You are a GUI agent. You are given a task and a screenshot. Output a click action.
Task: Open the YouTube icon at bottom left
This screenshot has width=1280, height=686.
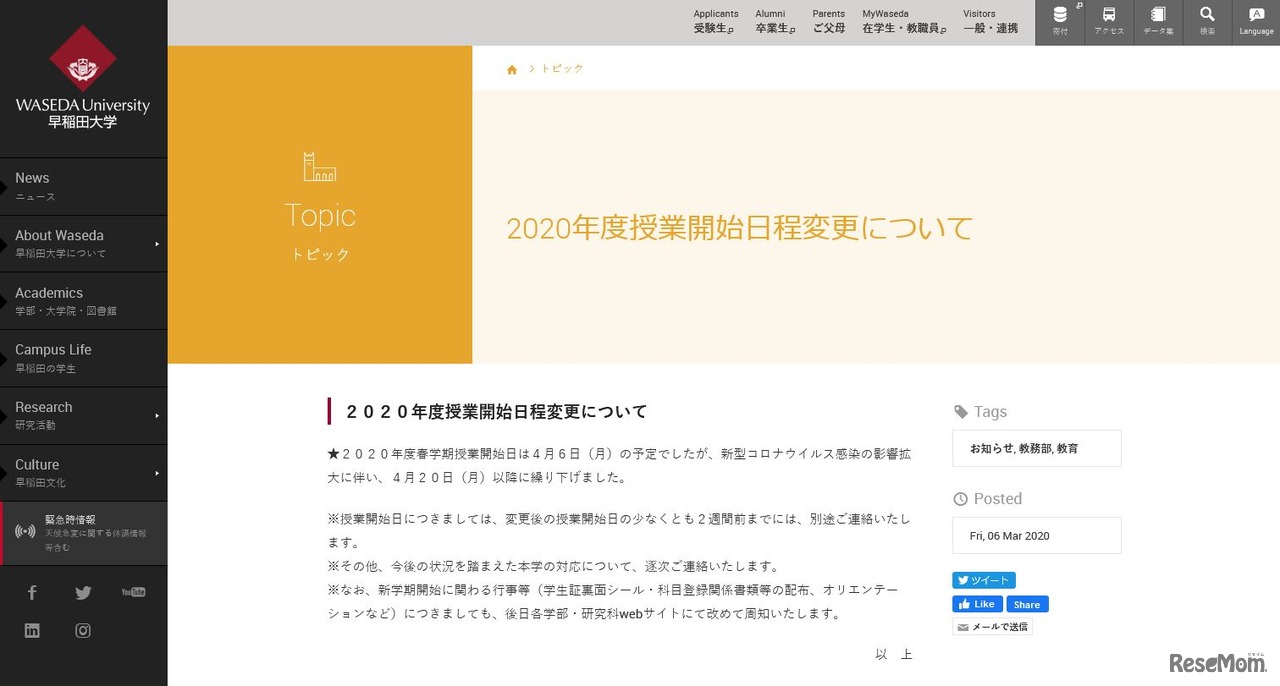tap(134, 592)
